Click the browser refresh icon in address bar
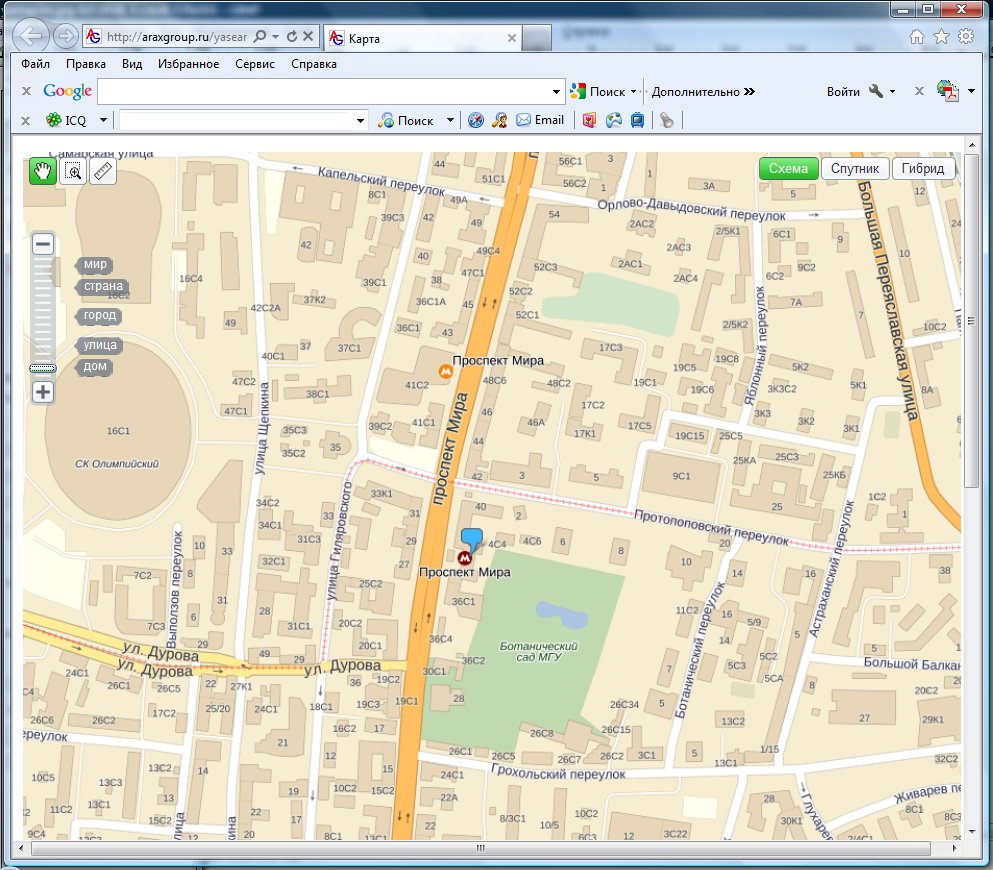The height and width of the screenshot is (870, 993). pos(292,36)
